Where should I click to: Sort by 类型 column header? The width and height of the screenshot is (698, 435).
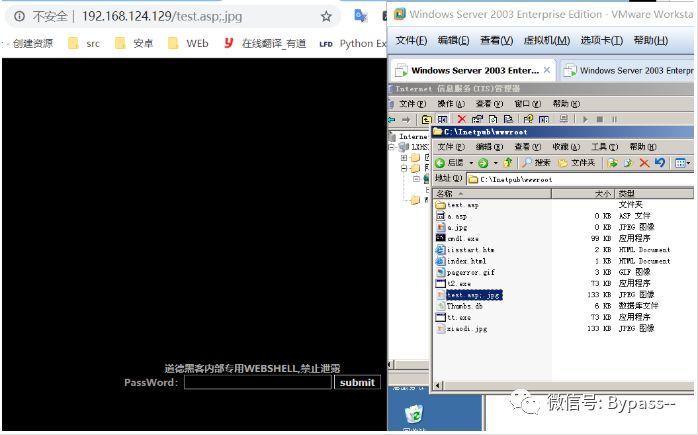coord(654,193)
